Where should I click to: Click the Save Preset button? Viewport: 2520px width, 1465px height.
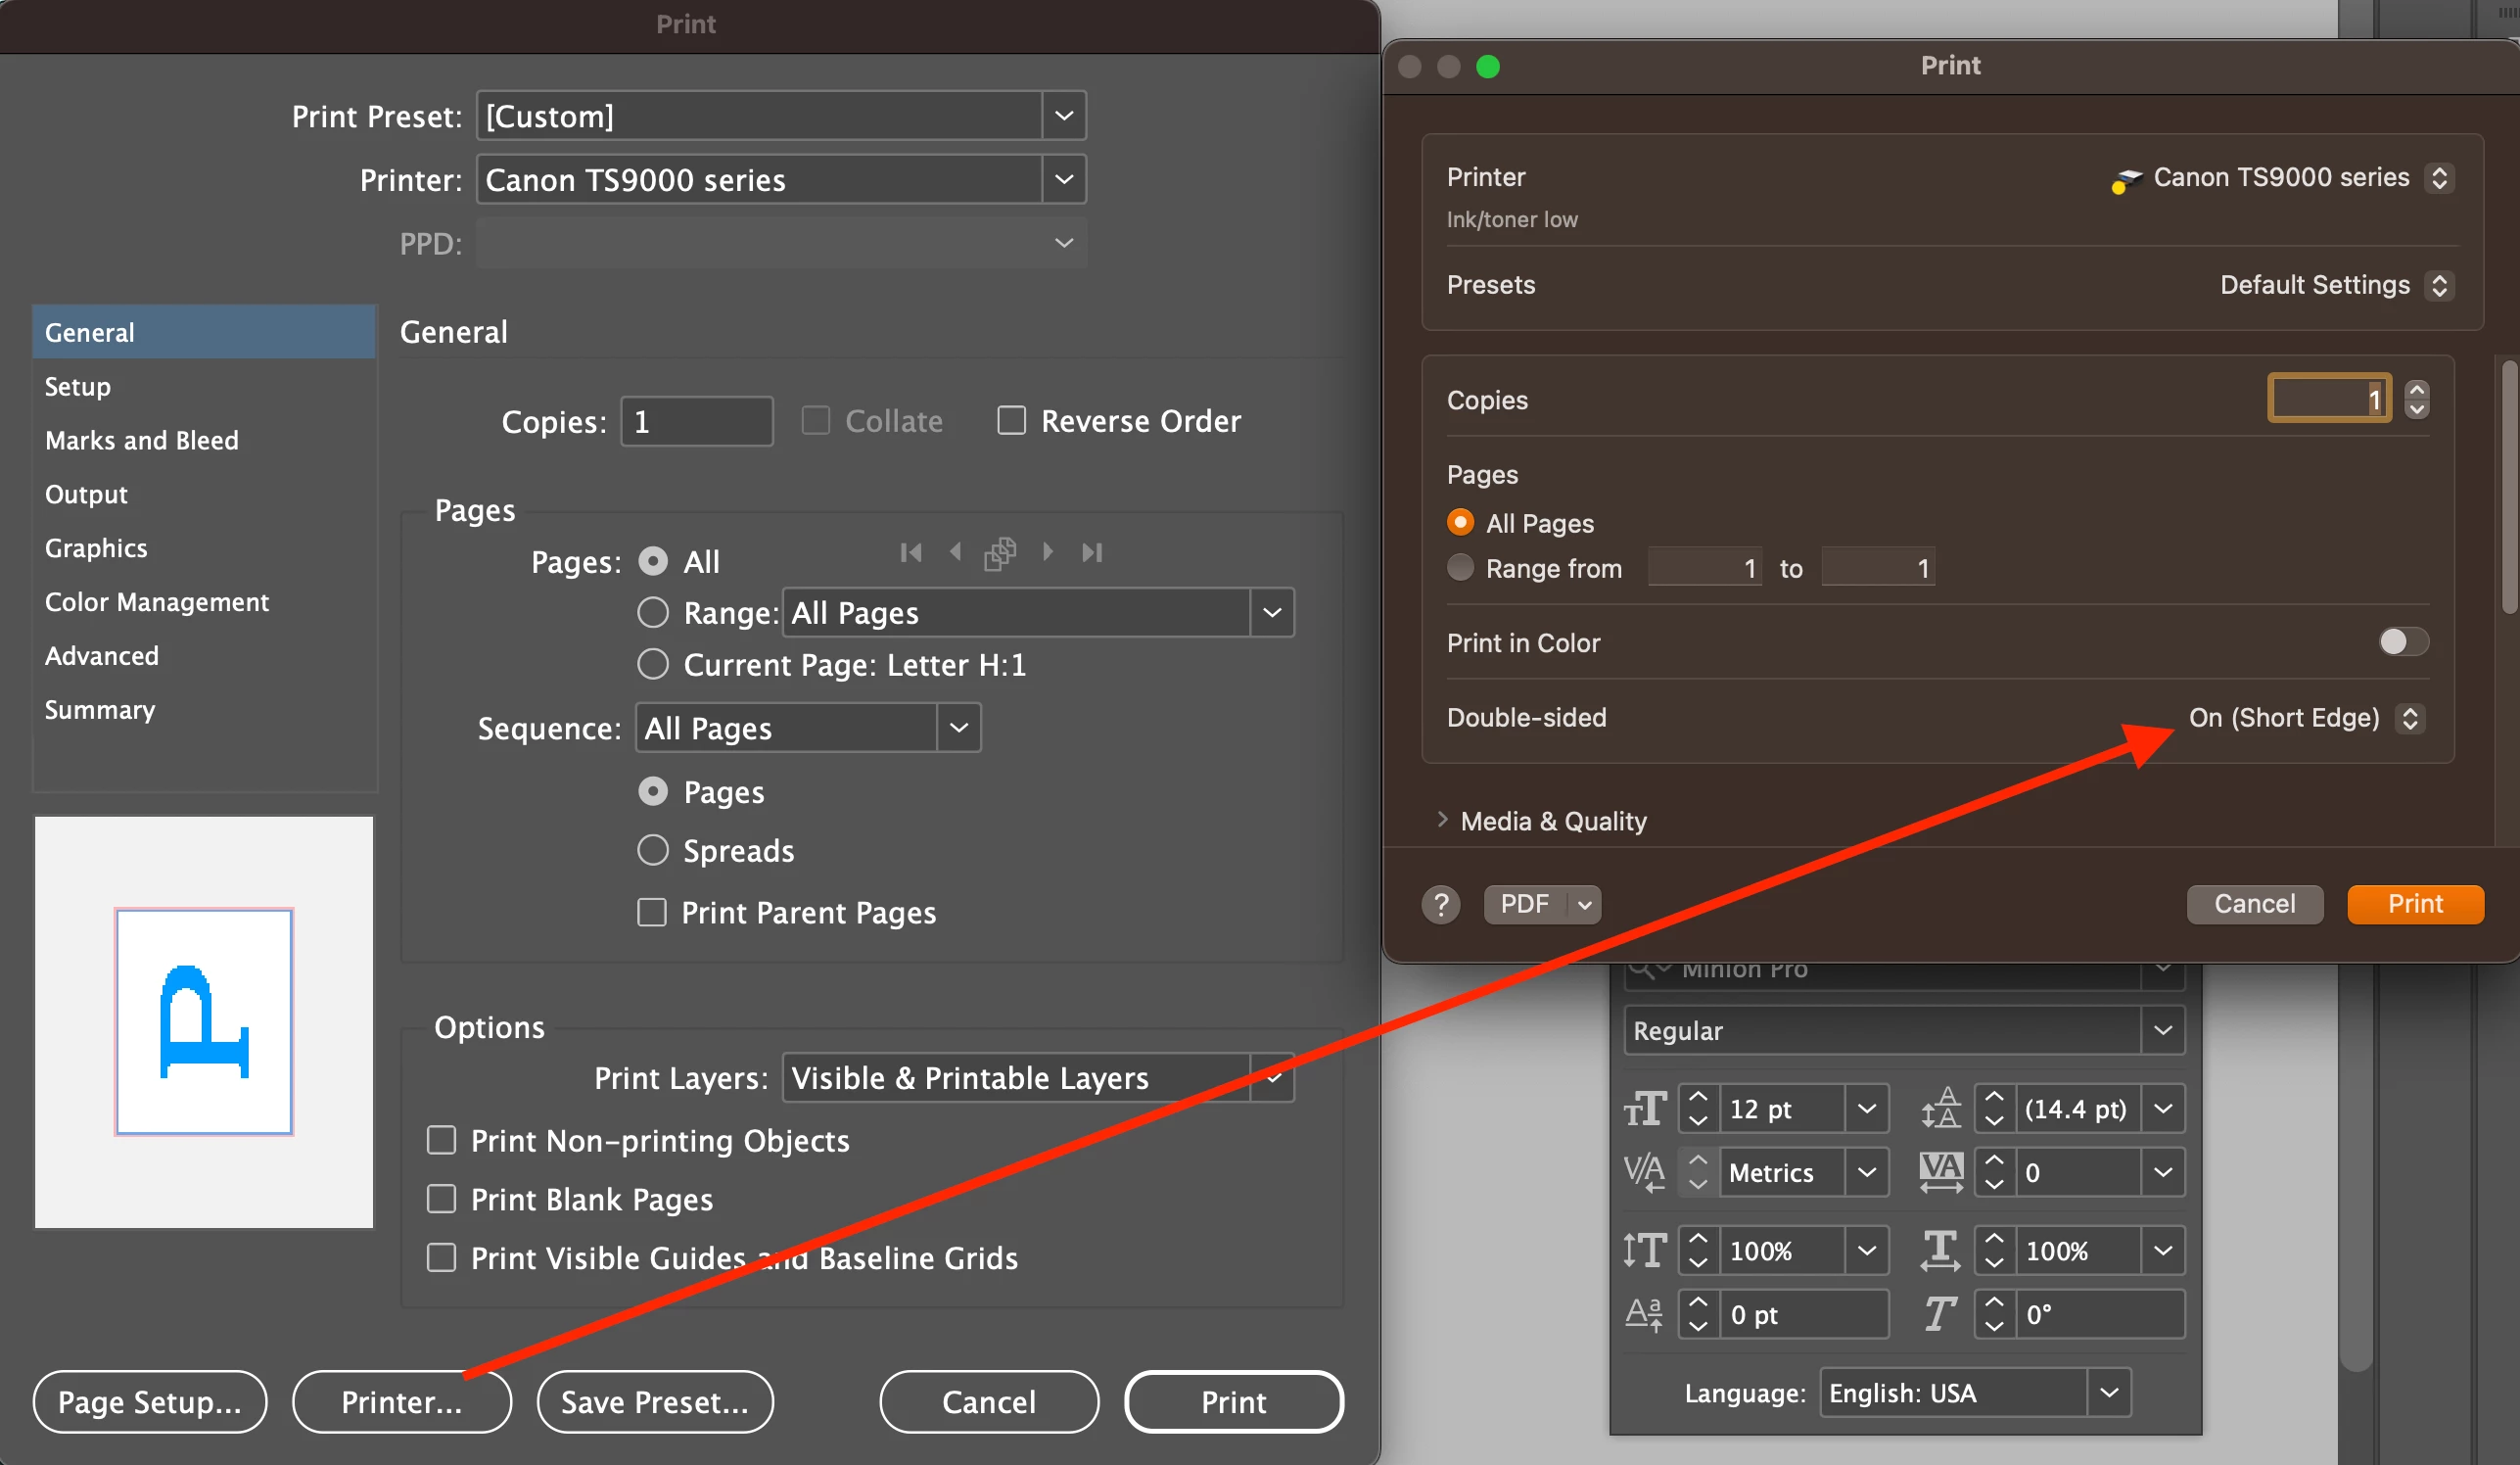pyautogui.click(x=655, y=1402)
